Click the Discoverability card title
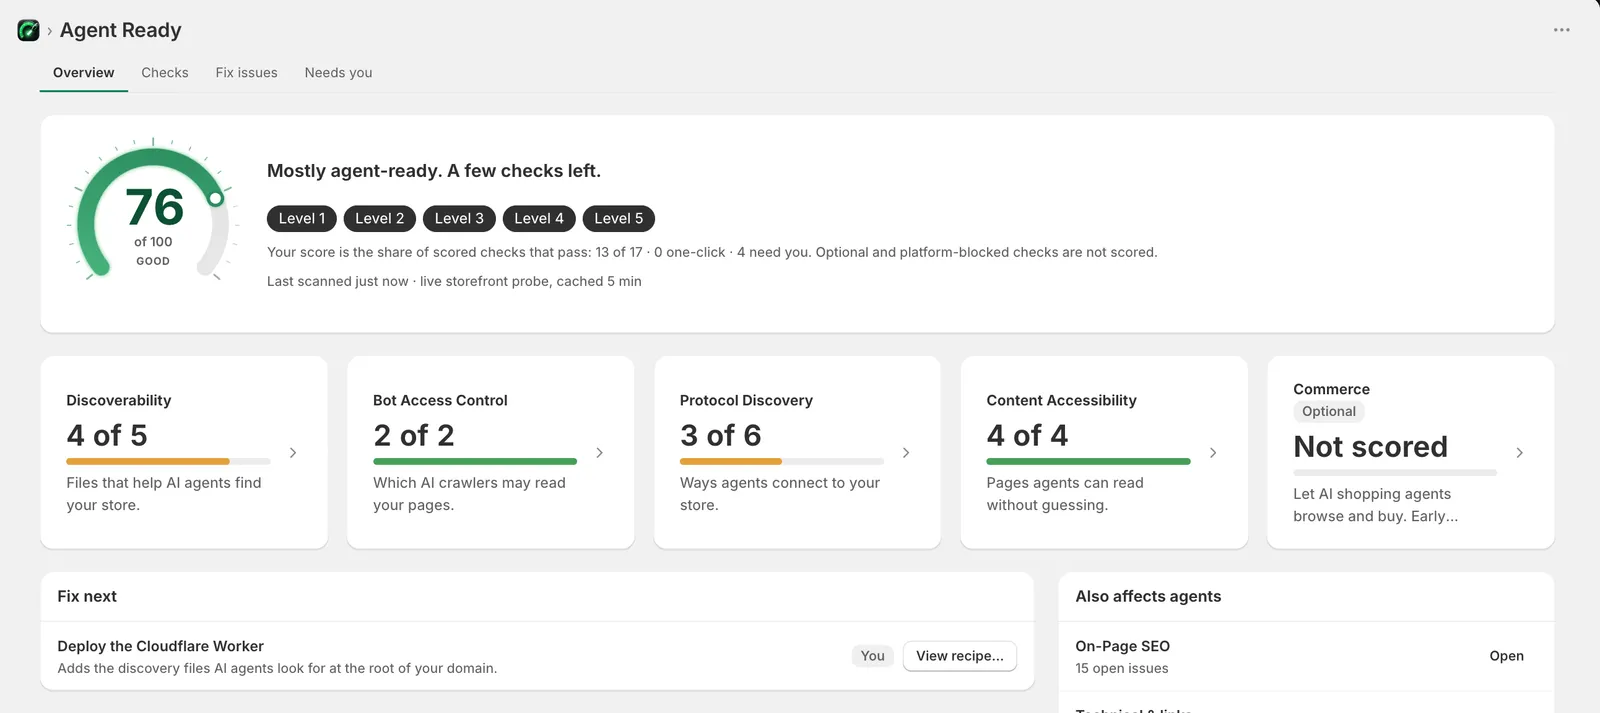 pyautogui.click(x=118, y=400)
